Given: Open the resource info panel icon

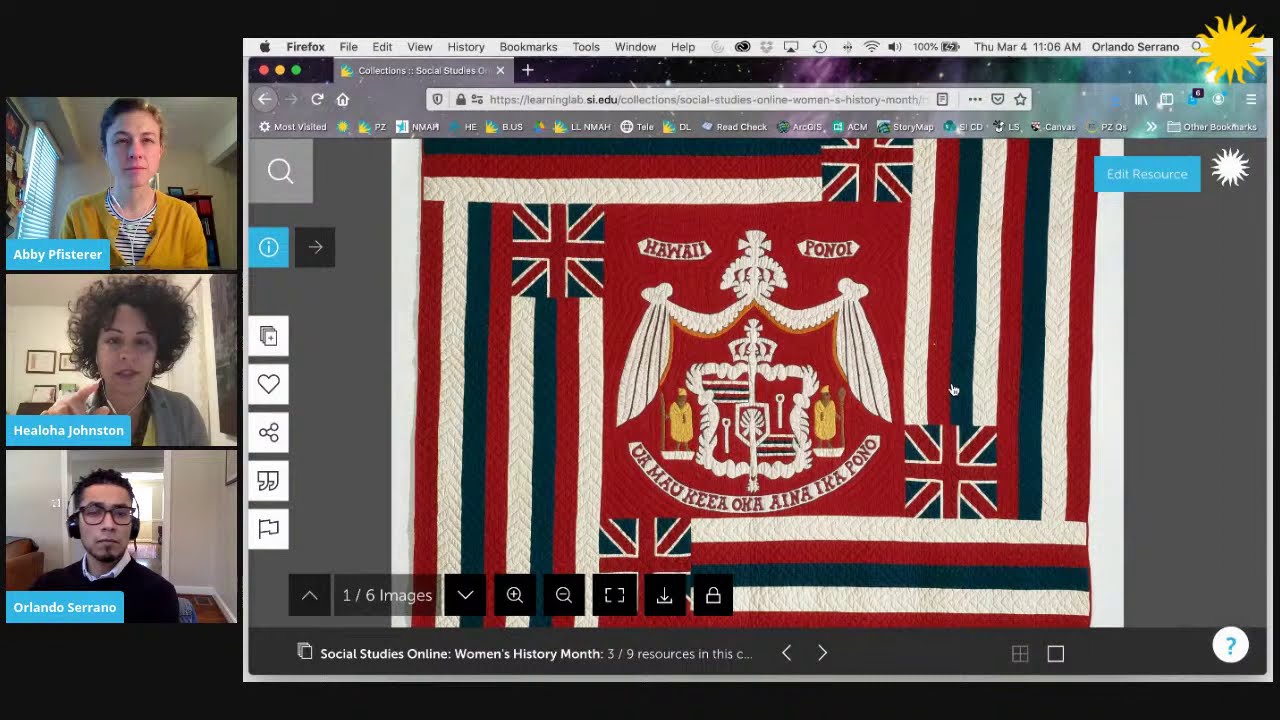Looking at the screenshot, I should tap(269, 247).
